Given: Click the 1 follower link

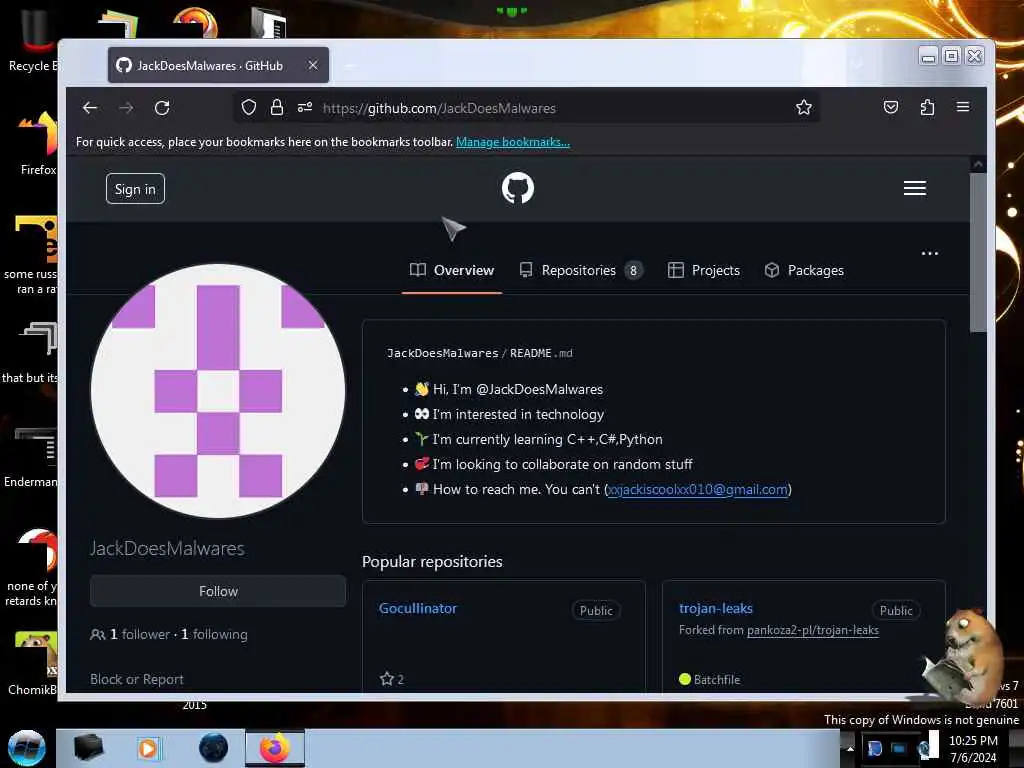Looking at the screenshot, I should click(139, 634).
